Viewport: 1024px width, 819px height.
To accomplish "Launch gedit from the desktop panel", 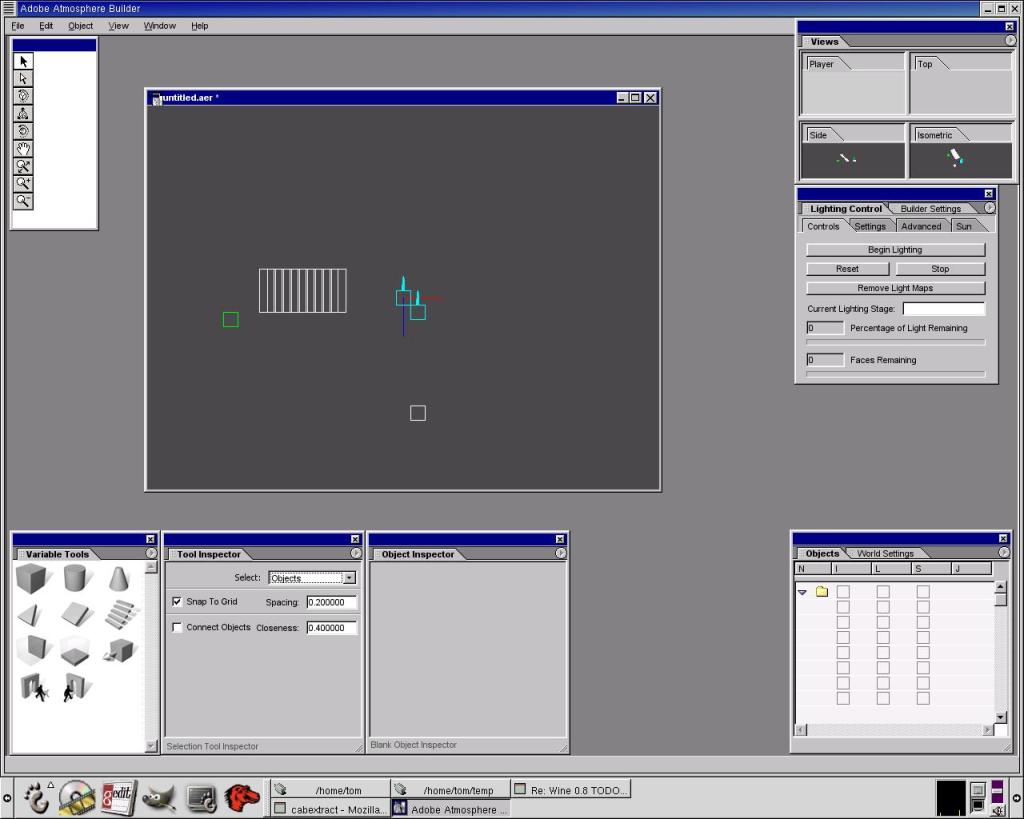I will [119, 797].
